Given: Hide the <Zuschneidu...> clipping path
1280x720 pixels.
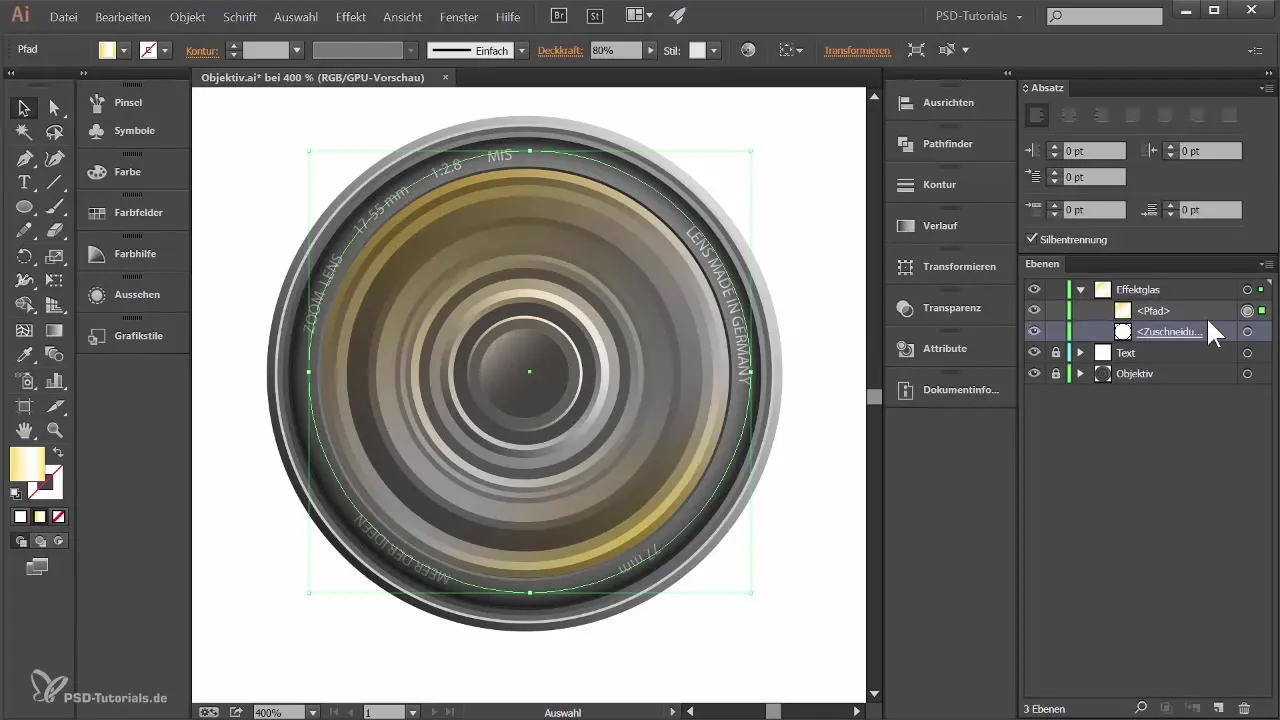Looking at the screenshot, I should [1034, 331].
